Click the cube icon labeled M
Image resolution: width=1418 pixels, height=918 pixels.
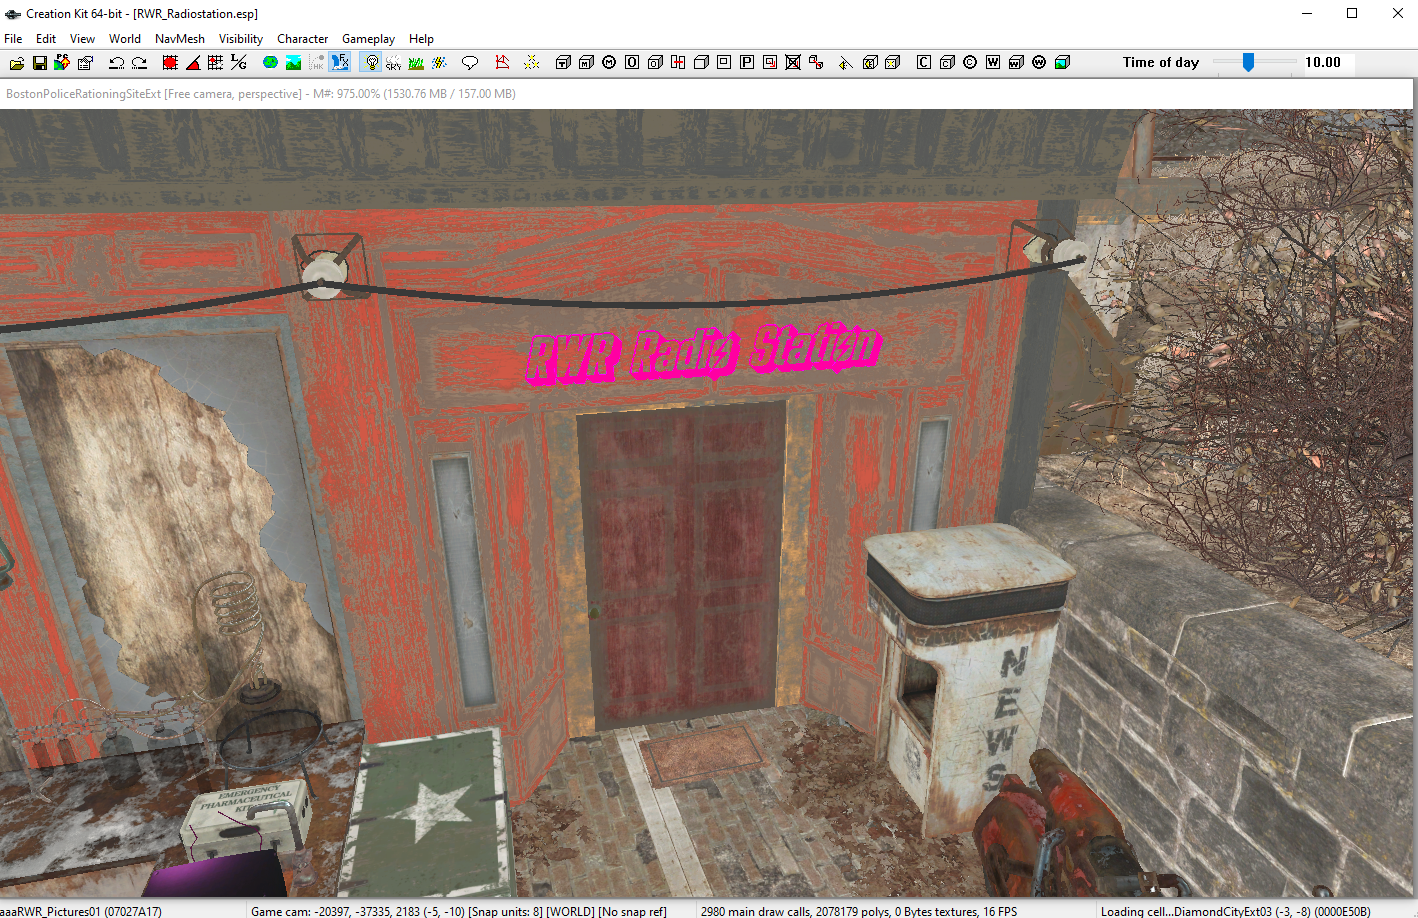coord(586,63)
